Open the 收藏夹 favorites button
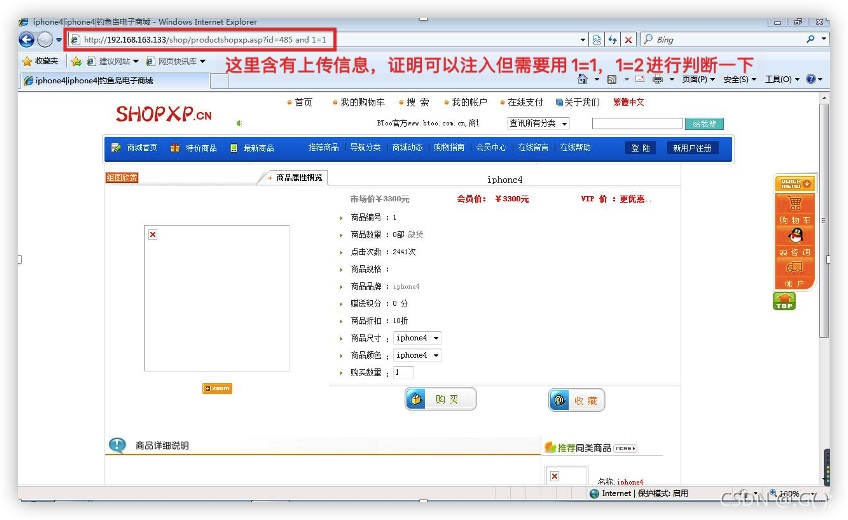The image size is (848, 520). pos(41,61)
